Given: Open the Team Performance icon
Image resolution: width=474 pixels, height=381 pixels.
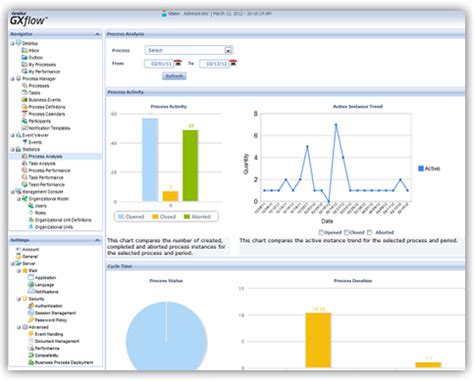Looking at the screenshot, I should tap(24, 184).
